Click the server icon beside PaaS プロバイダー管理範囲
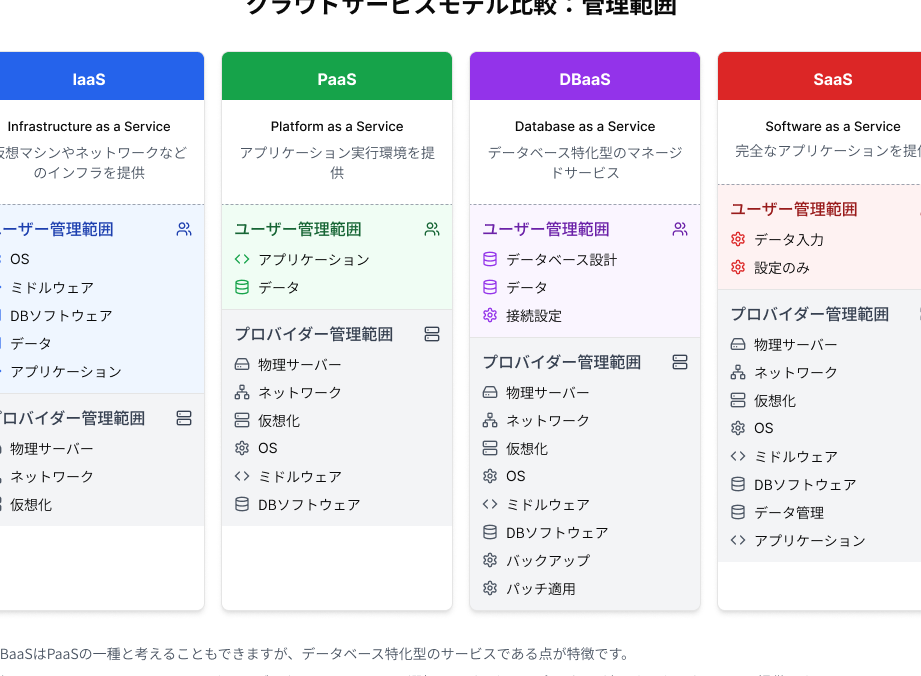This screenshot has width=921, height=676. [x=432, y=334]
